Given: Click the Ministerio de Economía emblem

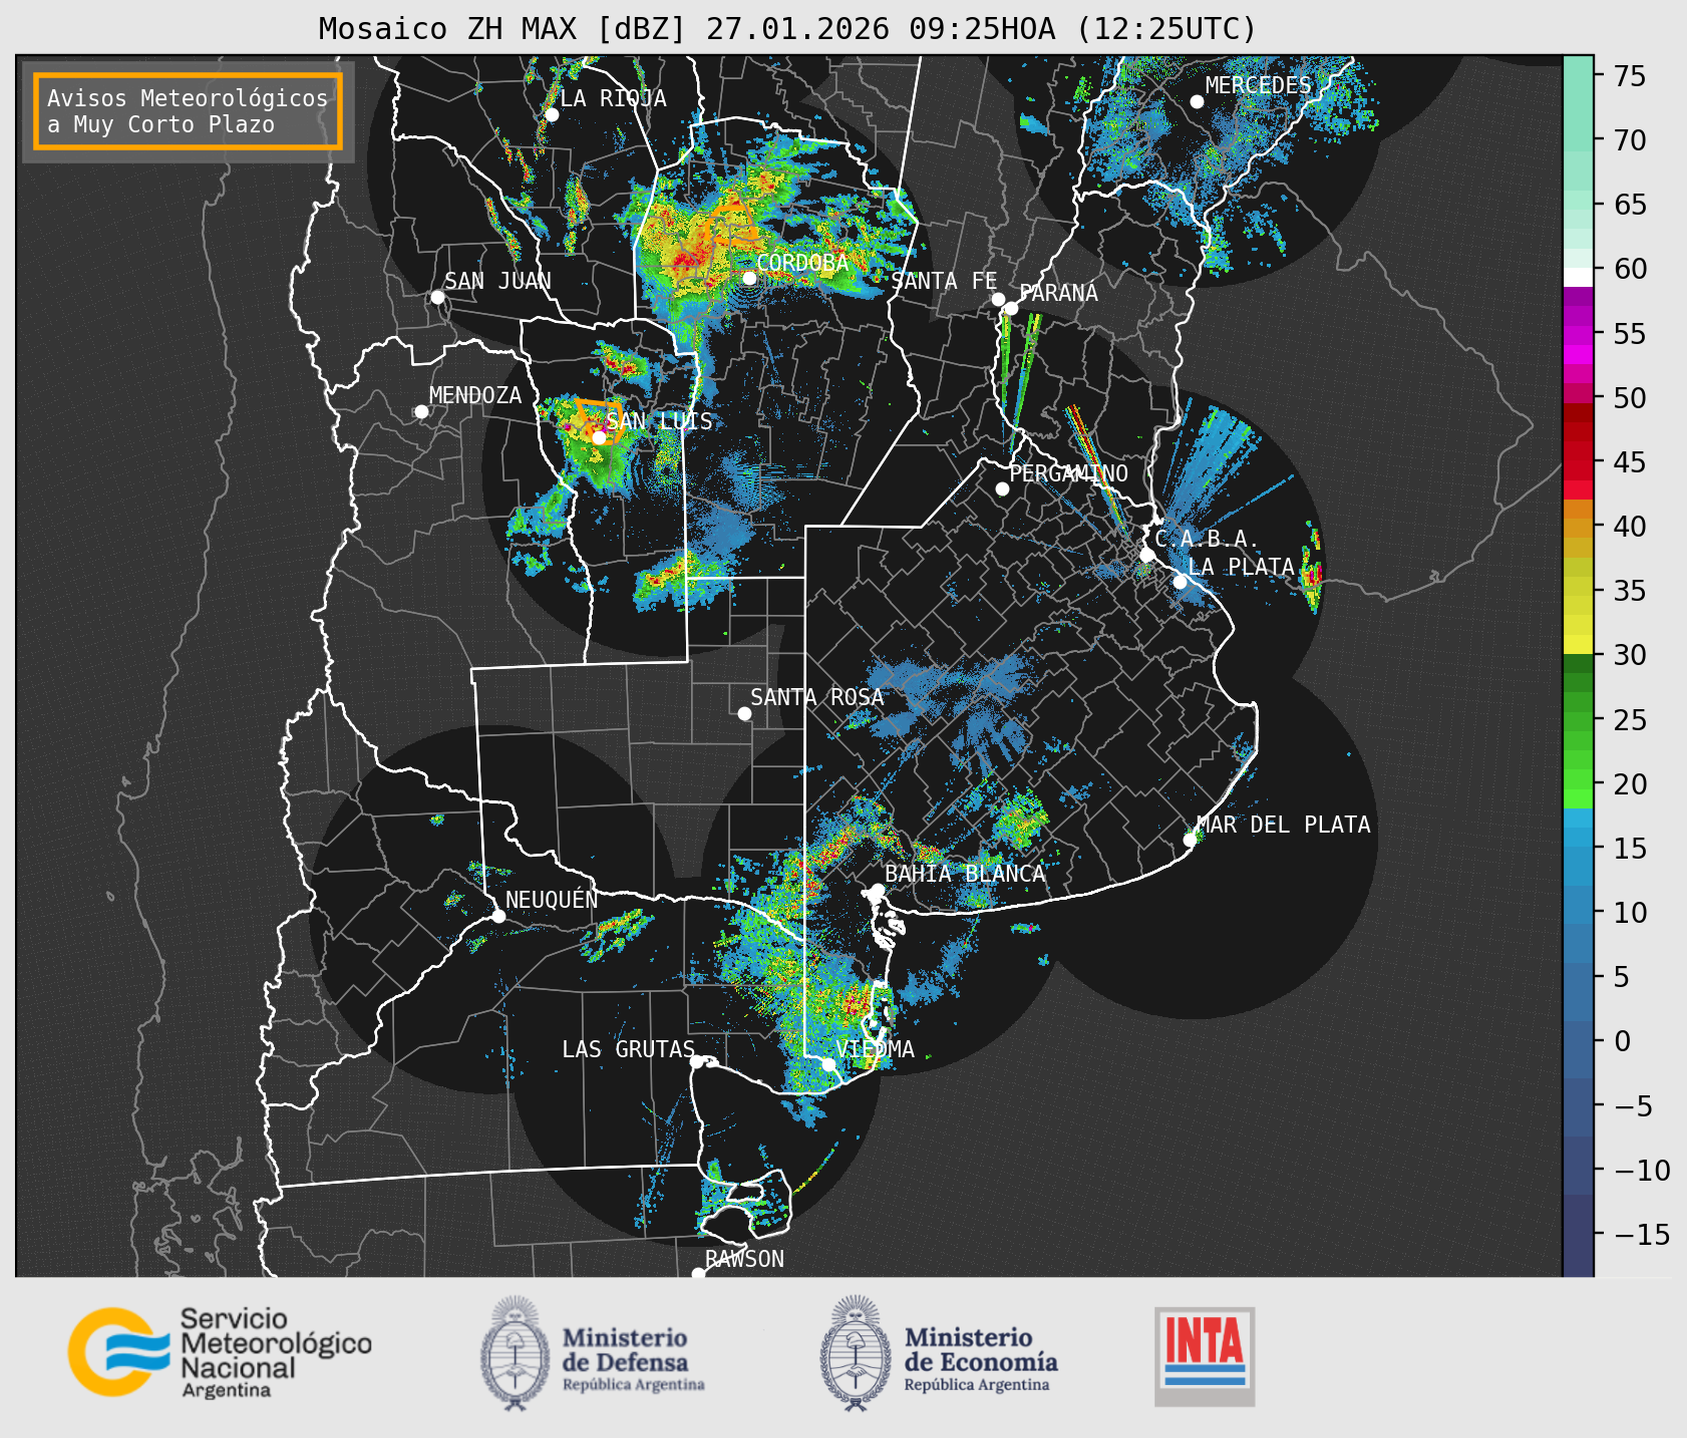Looking at the screenshot, I should coord(856,1353).
